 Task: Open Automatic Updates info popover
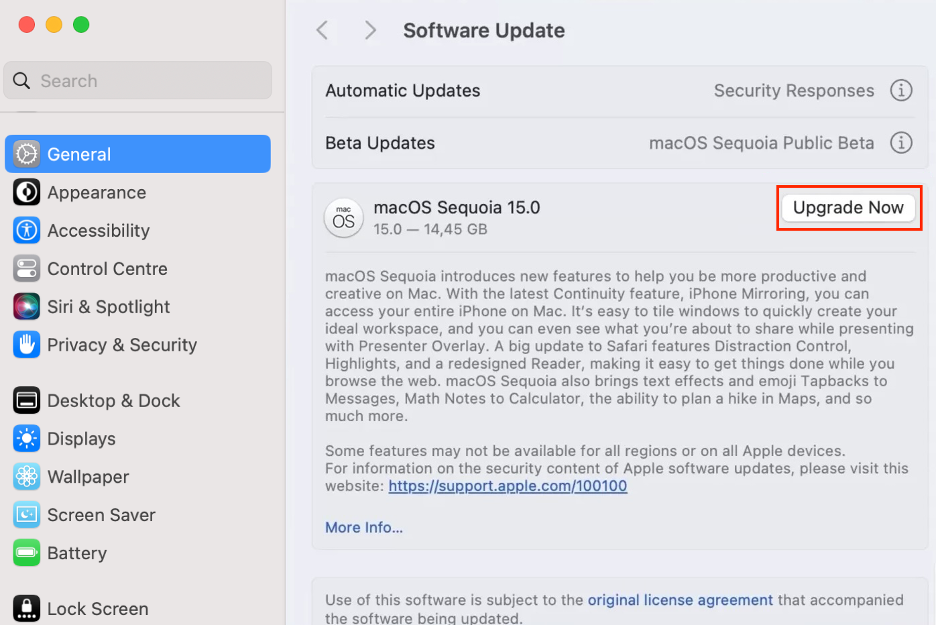click(901, 90)
